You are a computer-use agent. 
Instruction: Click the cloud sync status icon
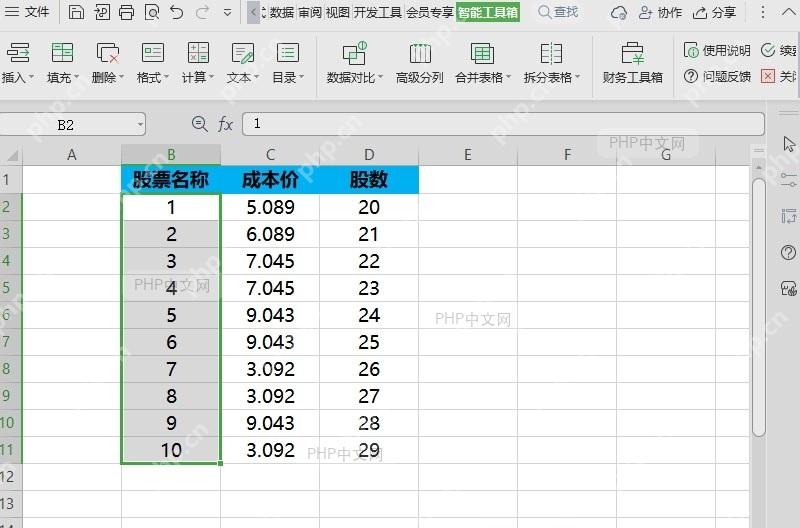(x=619, y=13)
